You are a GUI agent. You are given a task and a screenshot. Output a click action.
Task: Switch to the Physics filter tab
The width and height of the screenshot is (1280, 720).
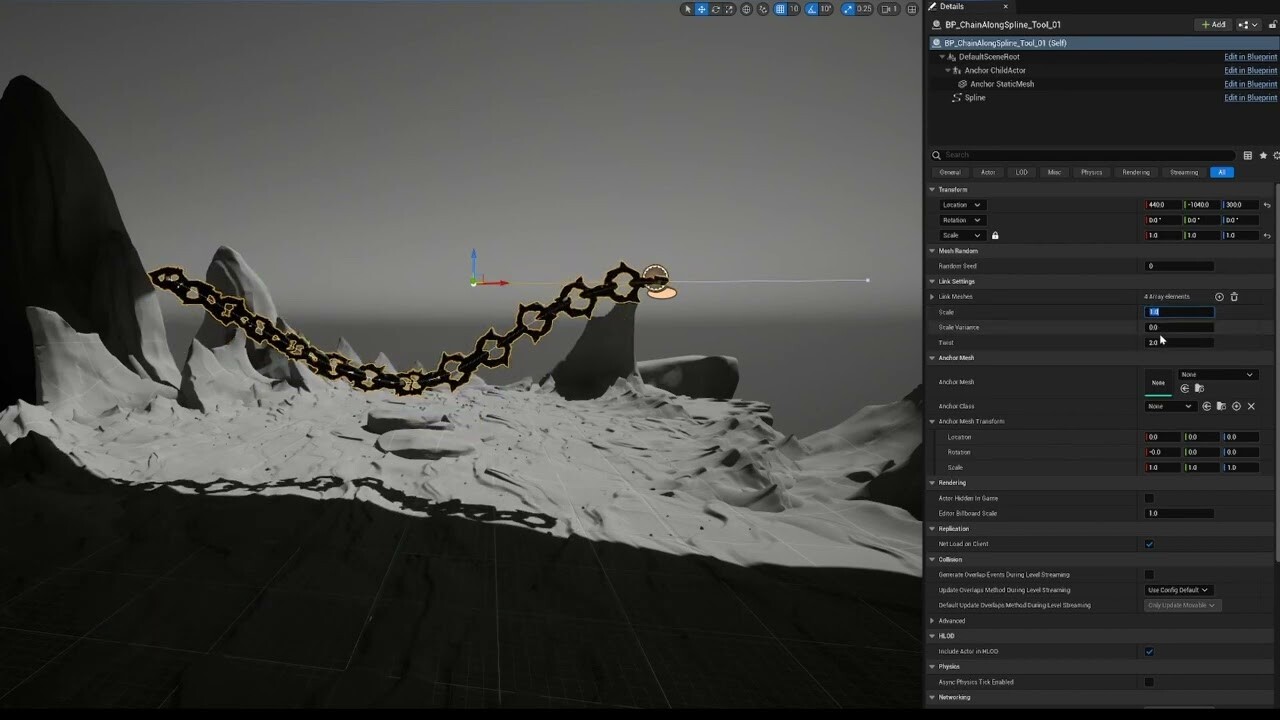[1091, 172]
